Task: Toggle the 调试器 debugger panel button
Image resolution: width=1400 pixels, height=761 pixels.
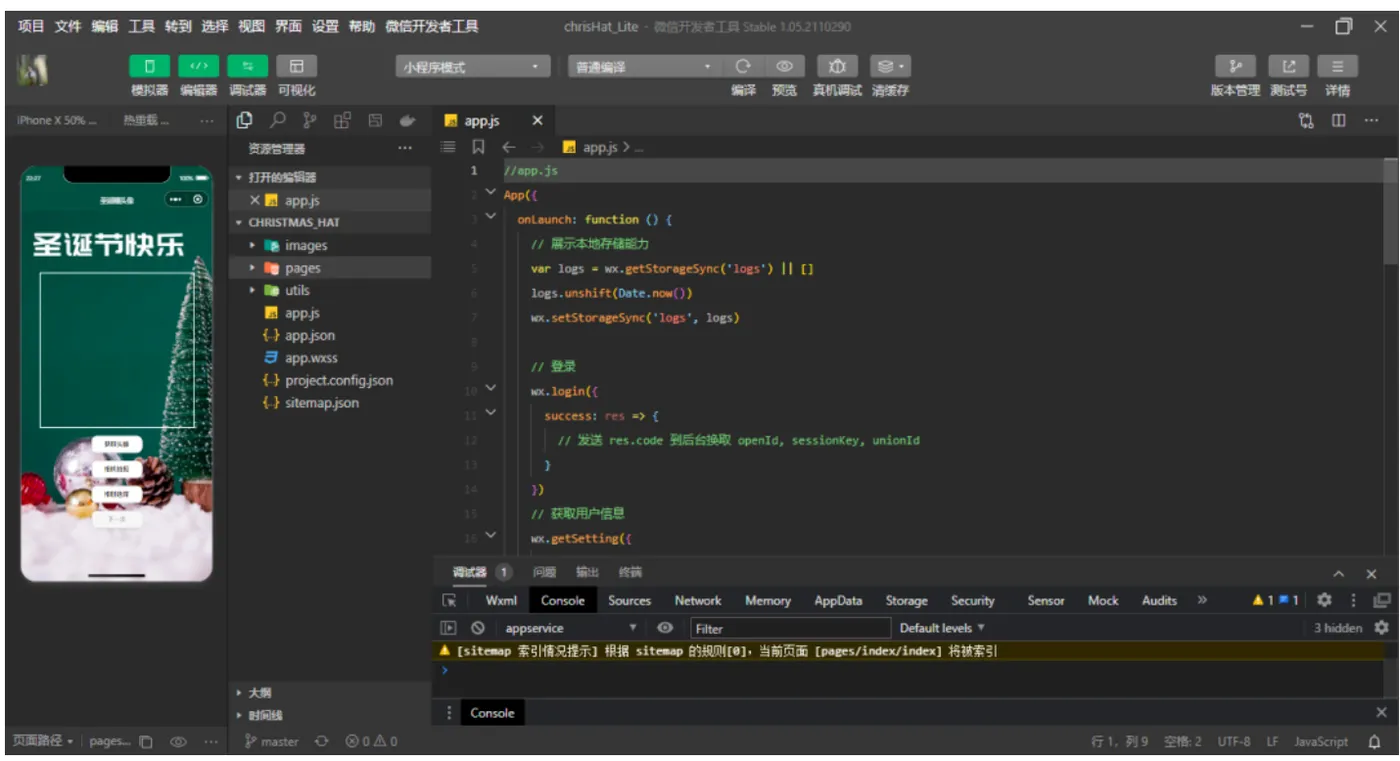Action: [x=247, y=66]
